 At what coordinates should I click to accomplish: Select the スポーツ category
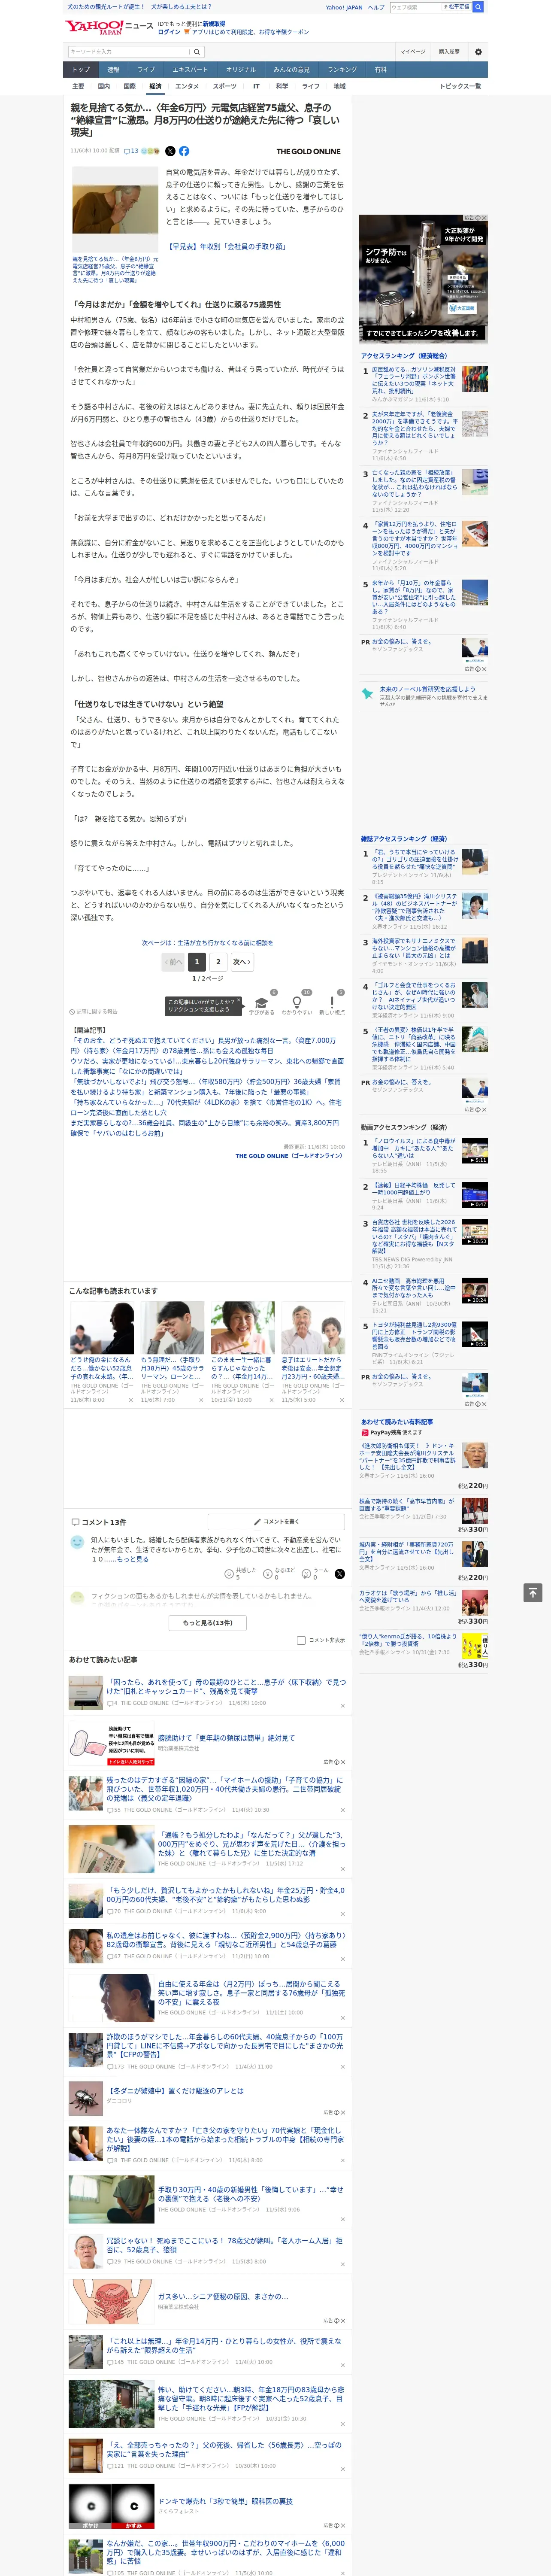[225, 86]
